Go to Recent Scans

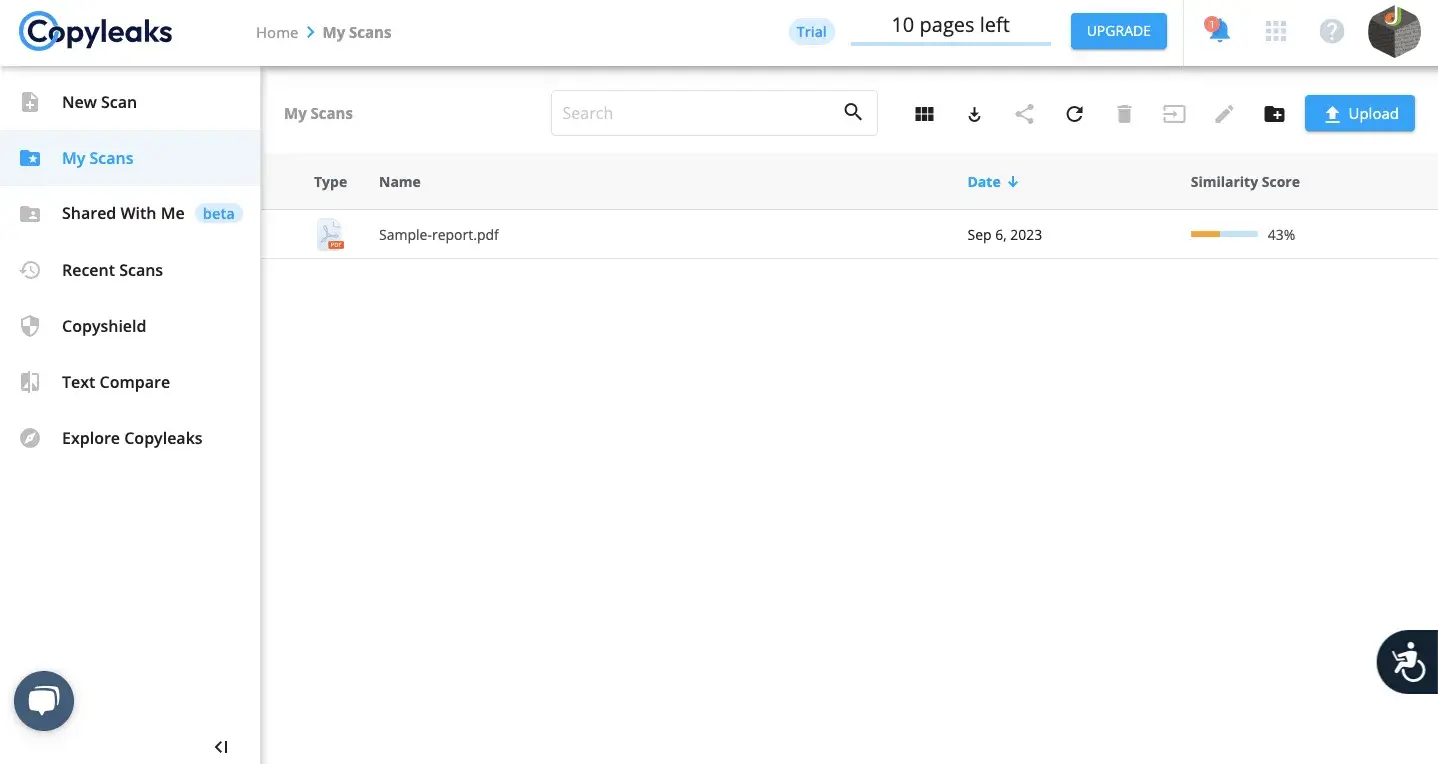pos(112,270)
